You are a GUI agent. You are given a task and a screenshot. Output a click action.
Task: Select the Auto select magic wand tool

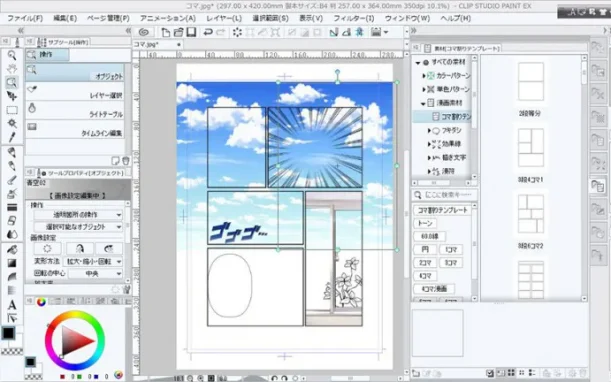point(12,124)
